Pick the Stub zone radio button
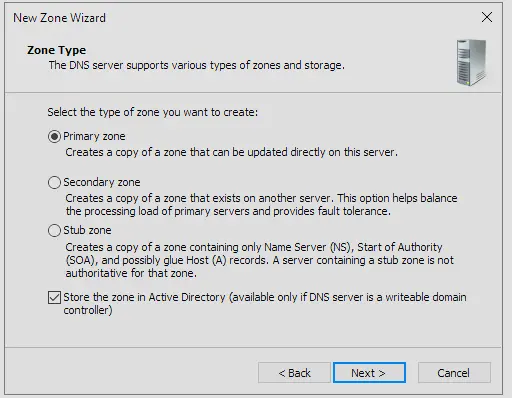This screenshot has height=398, width=512. point(54,230)
